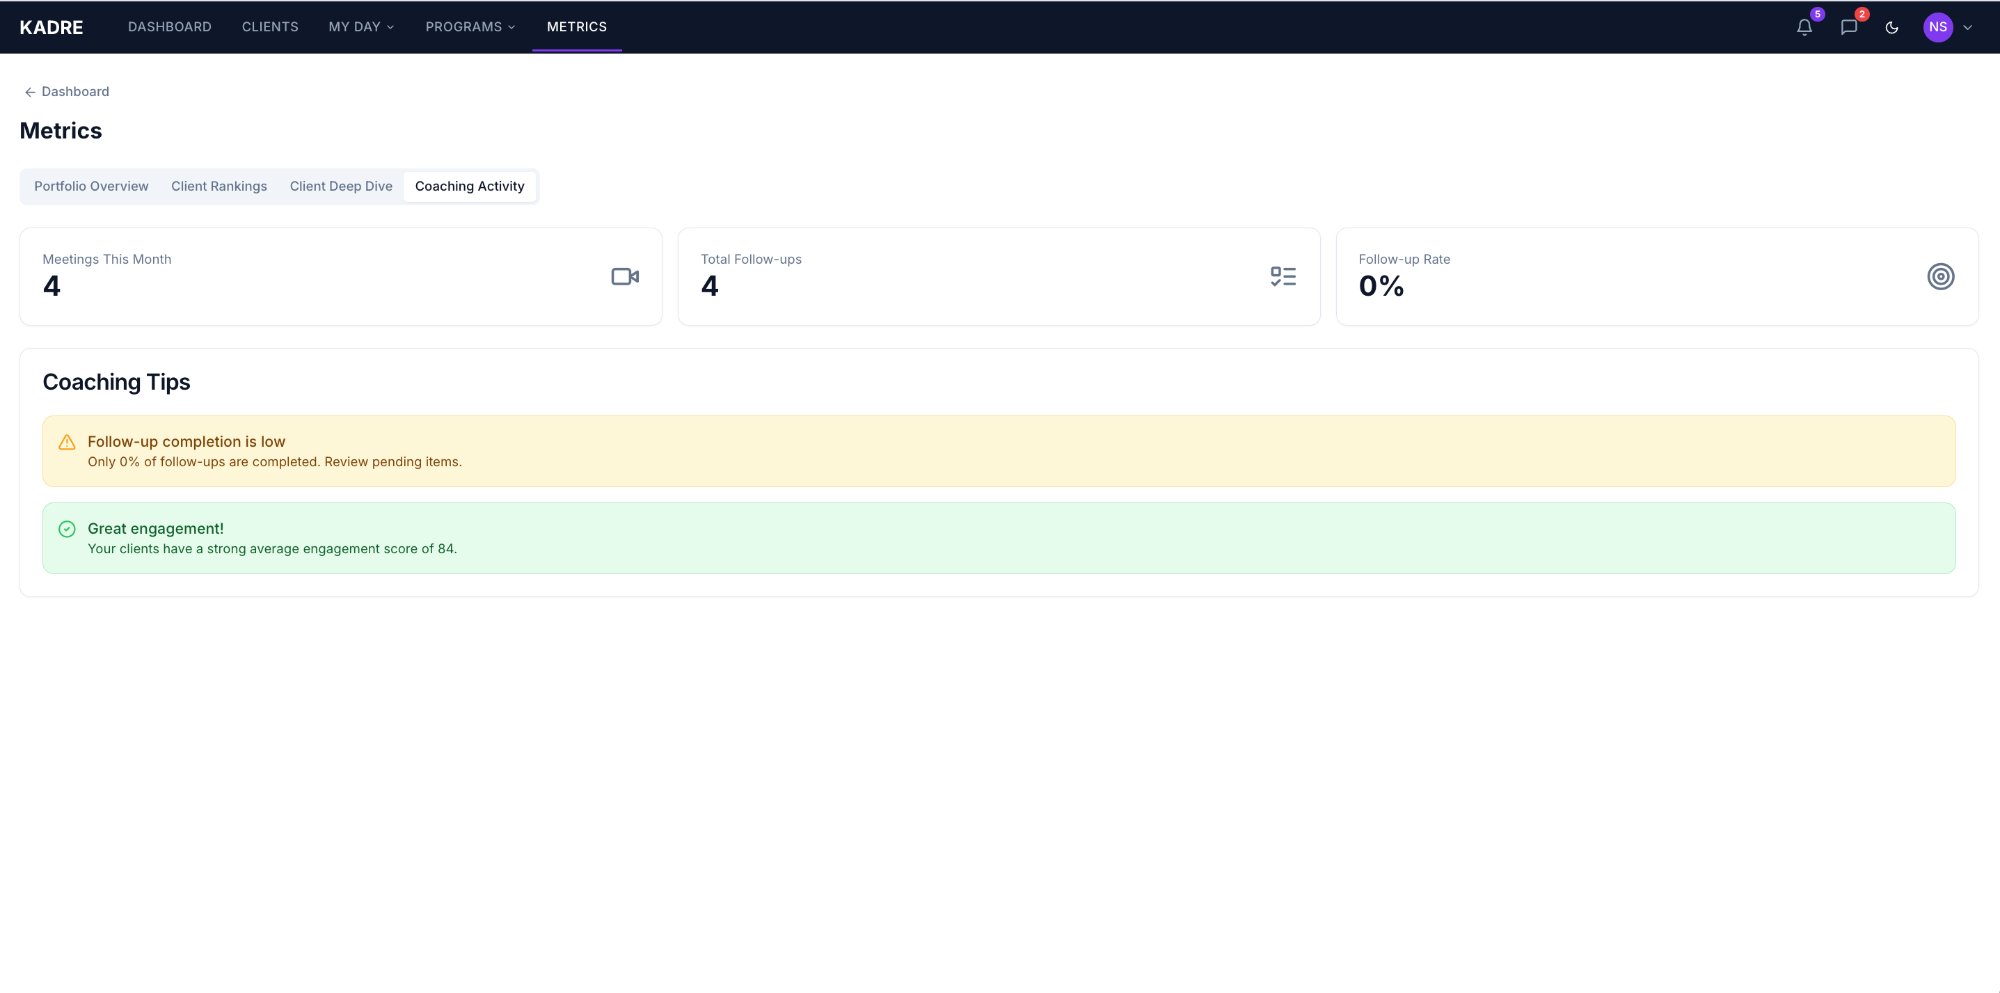
Task: Expand the PROGRAMS dropdown
Action: [470, 27]
